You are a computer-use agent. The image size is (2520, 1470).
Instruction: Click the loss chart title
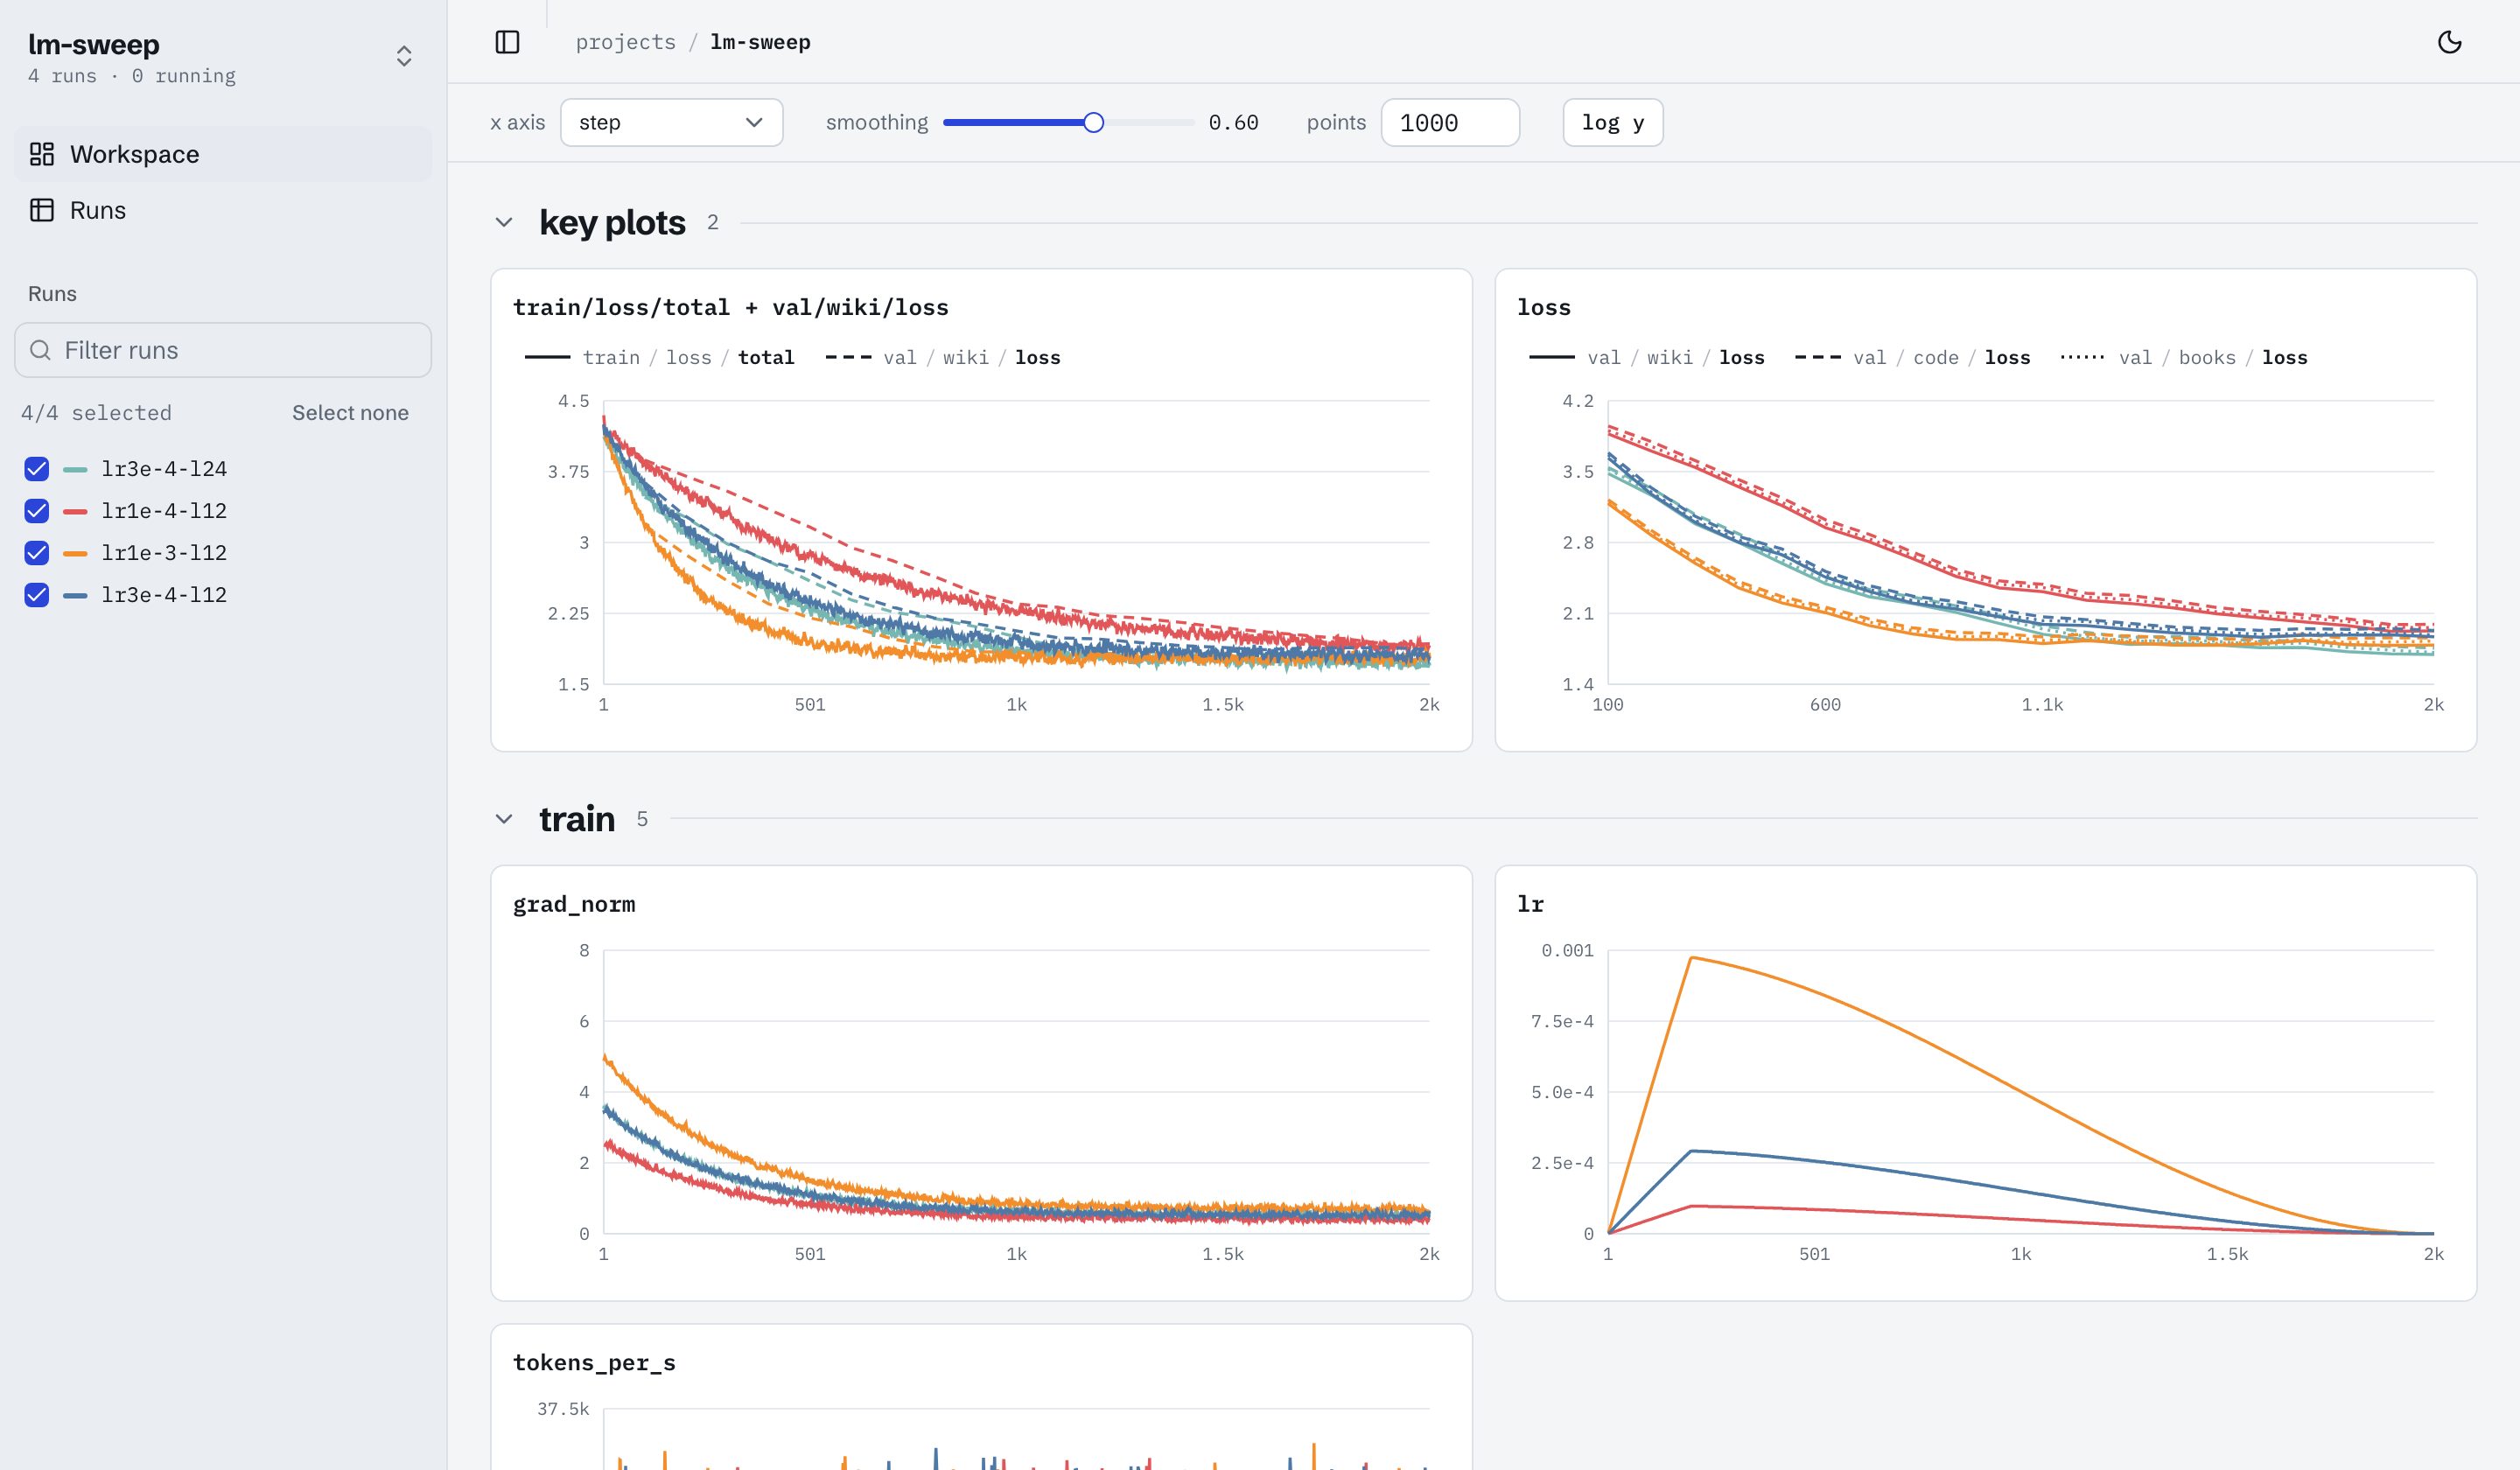click(1543, 307)
